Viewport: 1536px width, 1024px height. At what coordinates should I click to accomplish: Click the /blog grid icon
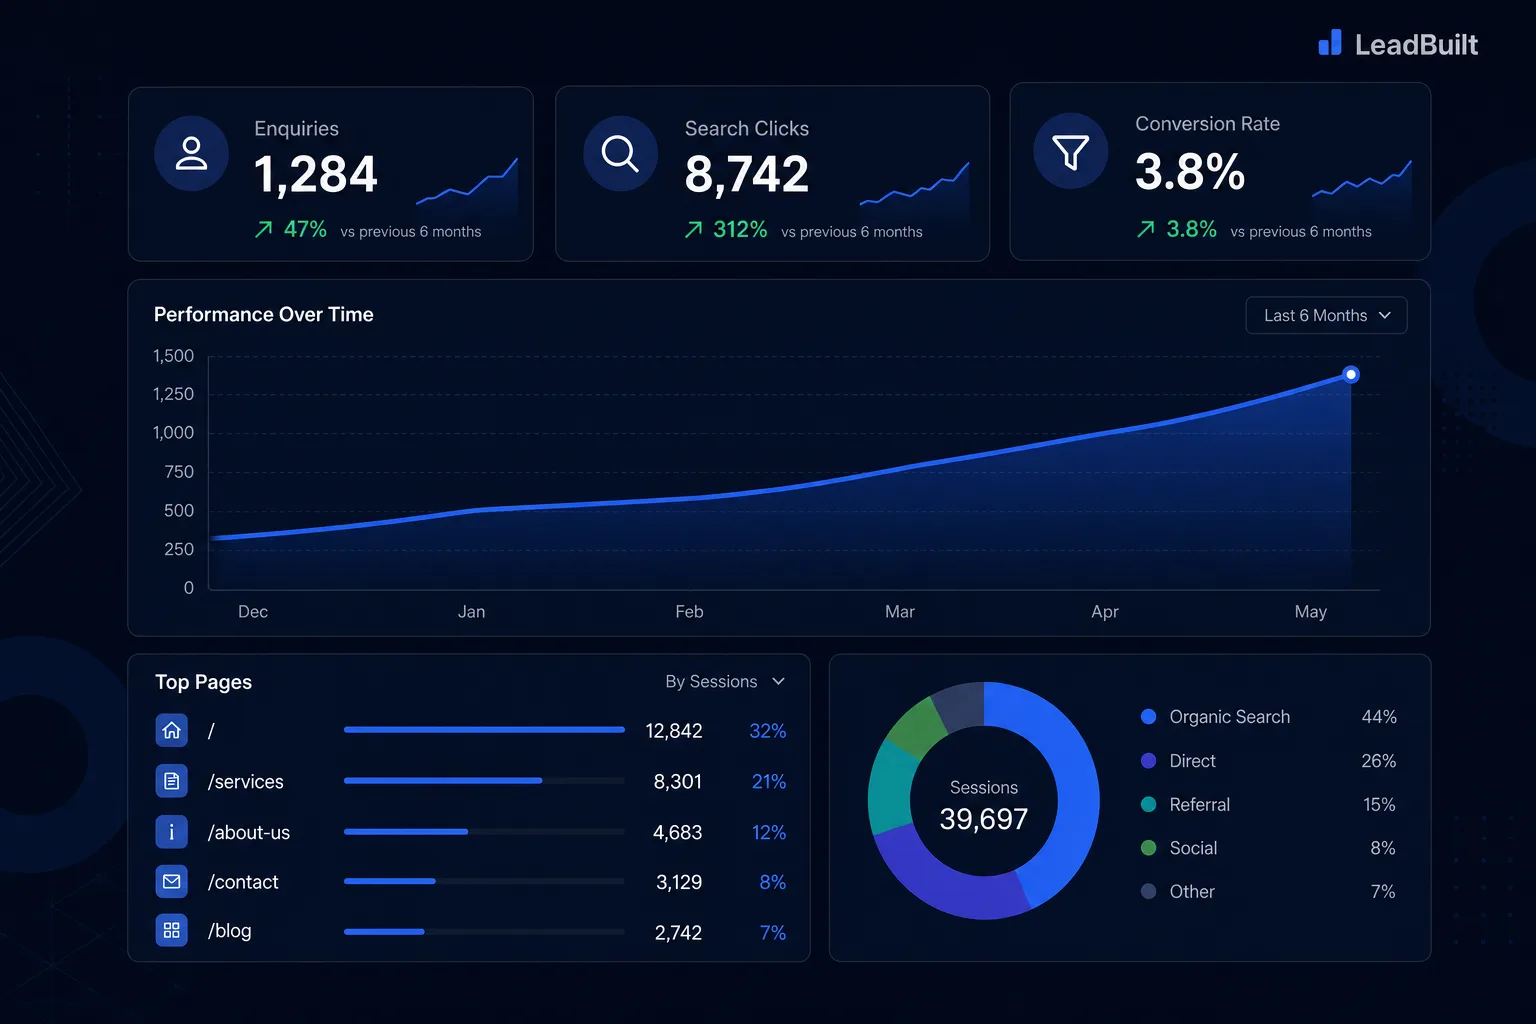coord(172,931)
